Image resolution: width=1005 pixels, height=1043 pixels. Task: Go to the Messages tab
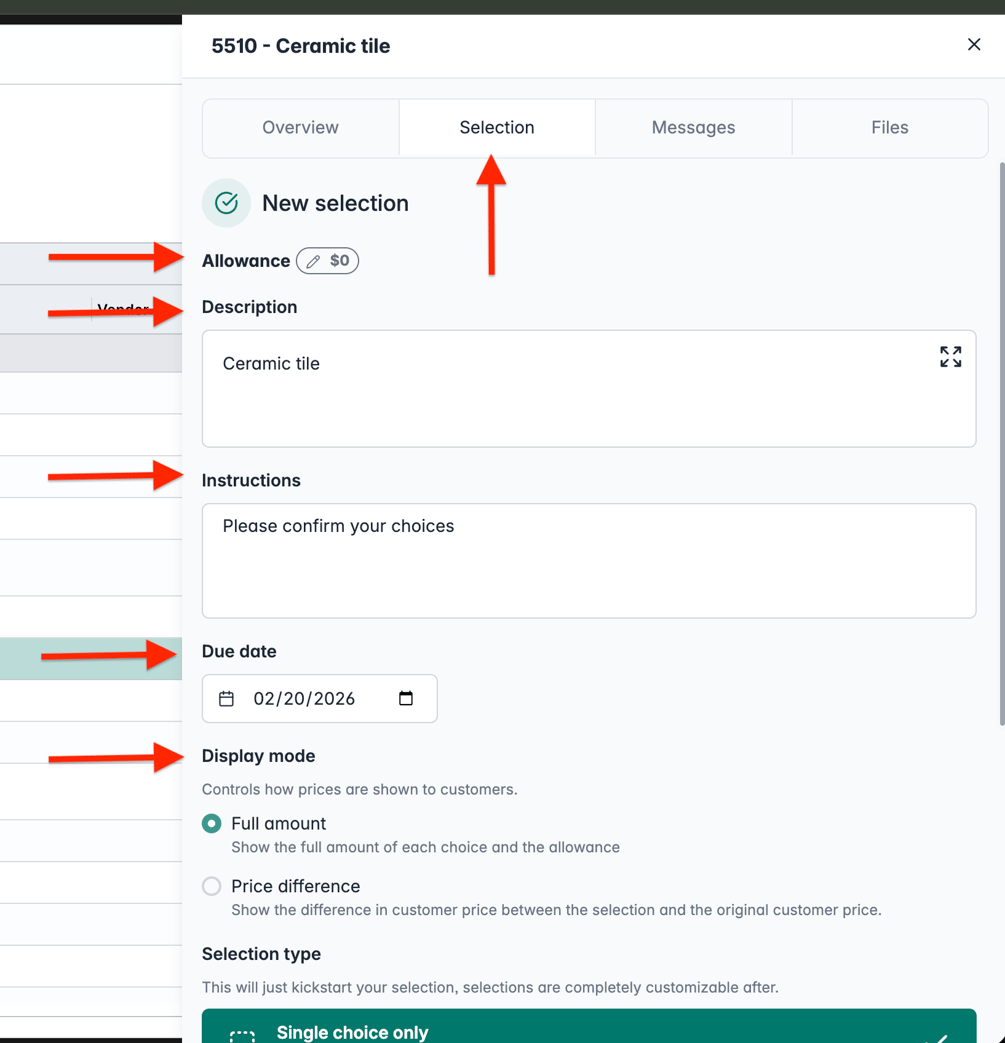[693, 127]
